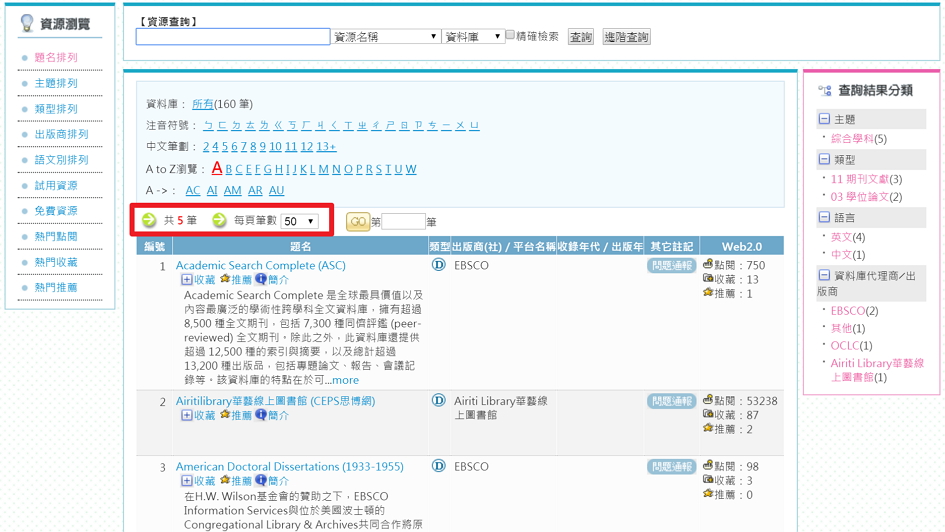Add American Doctoral Dissertations to 收藏

(198, 481)
